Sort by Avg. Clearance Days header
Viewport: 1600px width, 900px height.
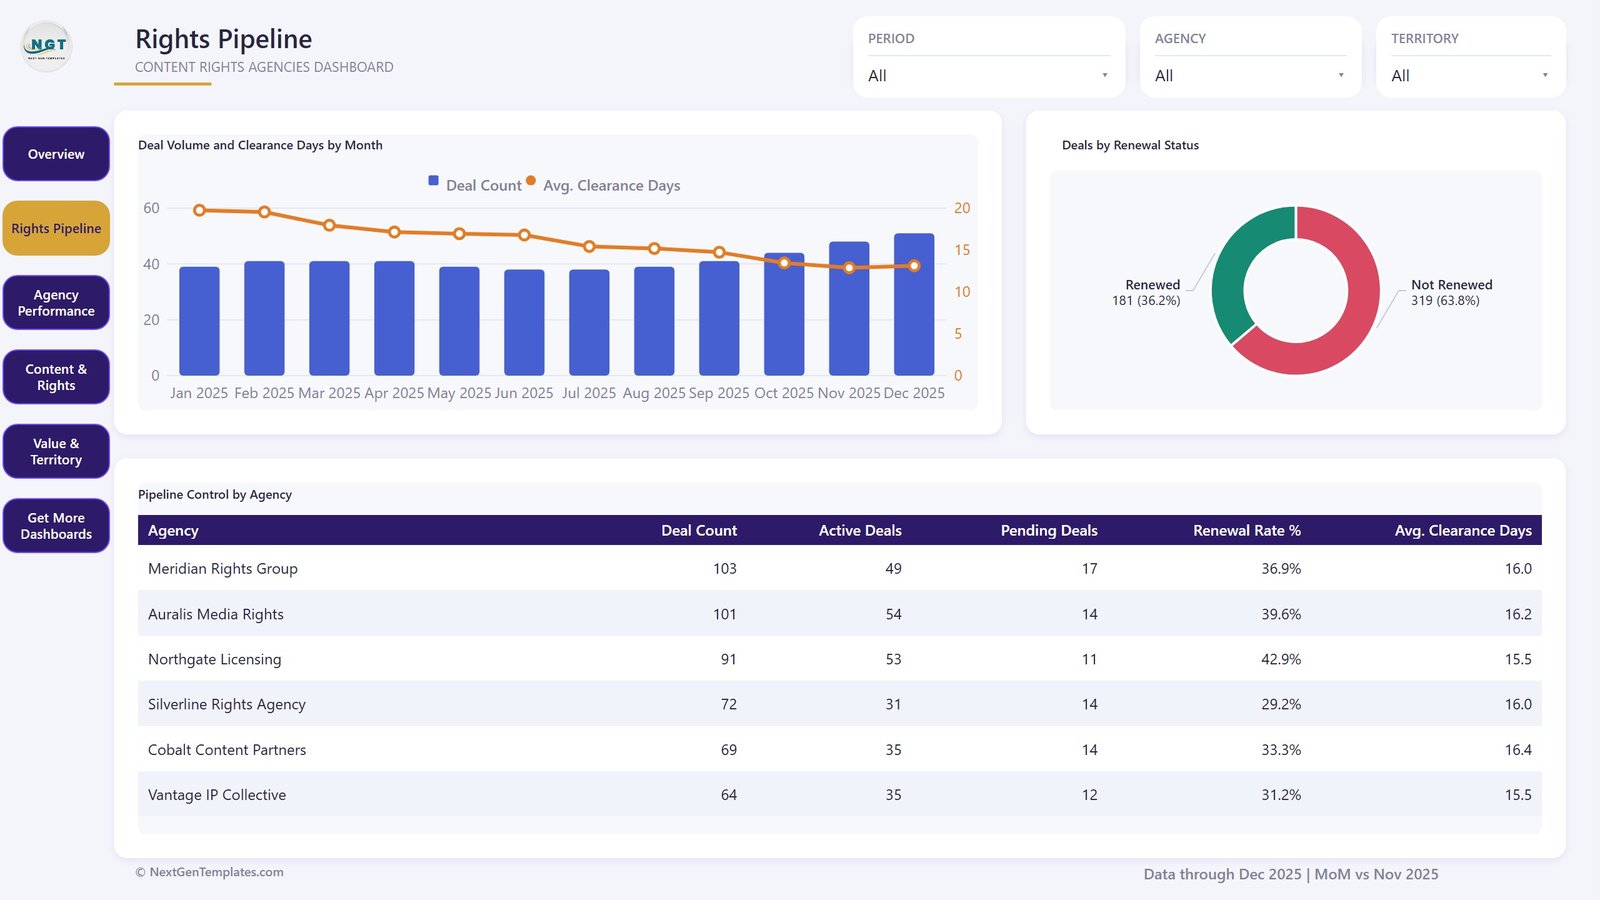(x=1463, y=530)
